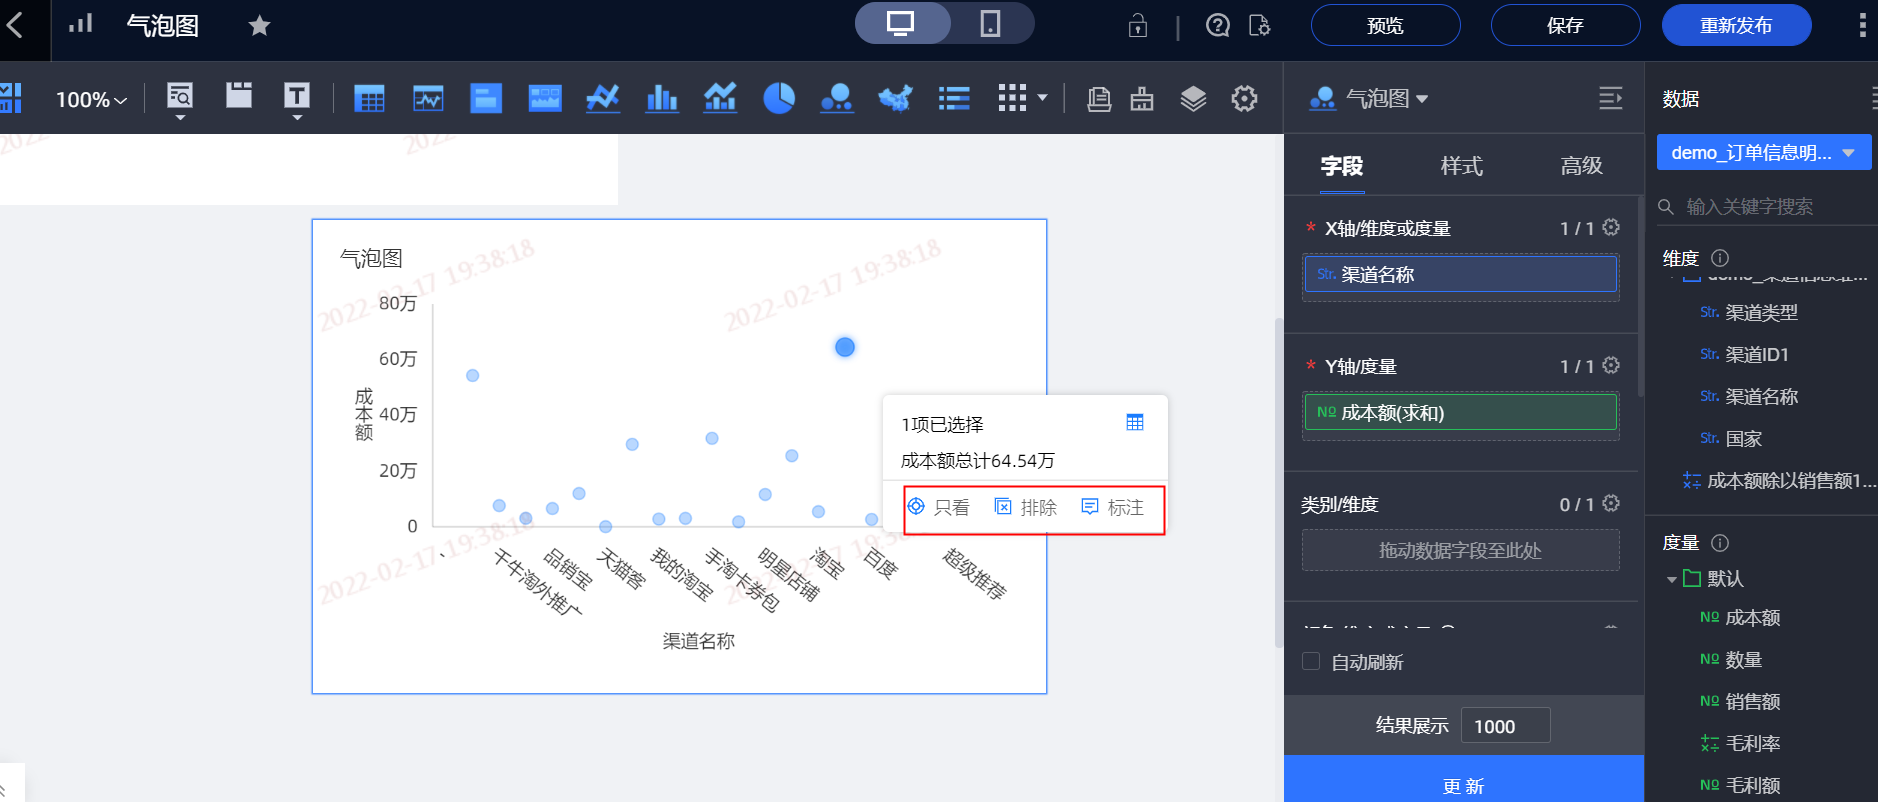Image resolution: width=1878 pixels, height=802 pixels.
Task: Switch to the 高级 tab
Action: coord(1582,166)
